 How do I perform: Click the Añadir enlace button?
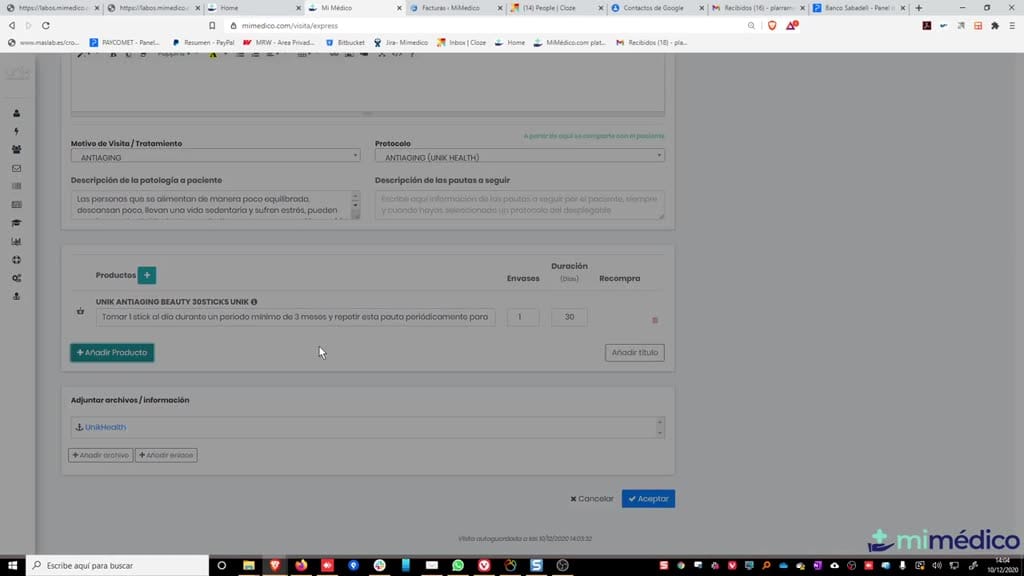click(166, 455)
